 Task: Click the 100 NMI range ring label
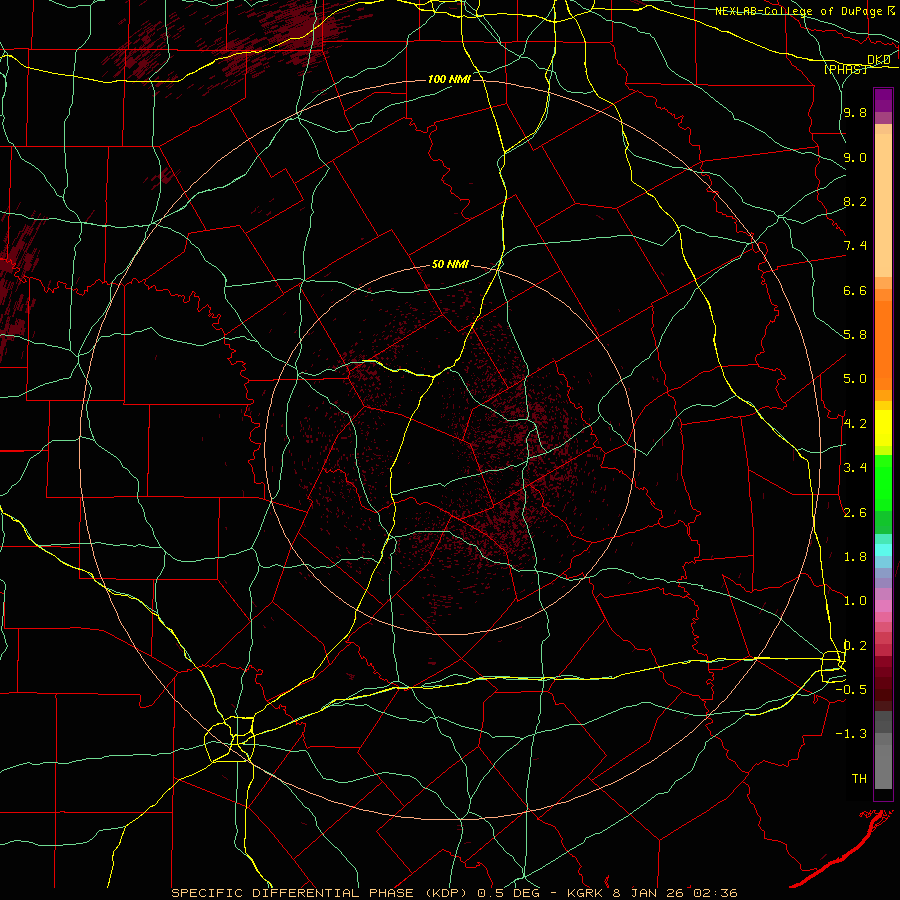click(x=449, y=79)
